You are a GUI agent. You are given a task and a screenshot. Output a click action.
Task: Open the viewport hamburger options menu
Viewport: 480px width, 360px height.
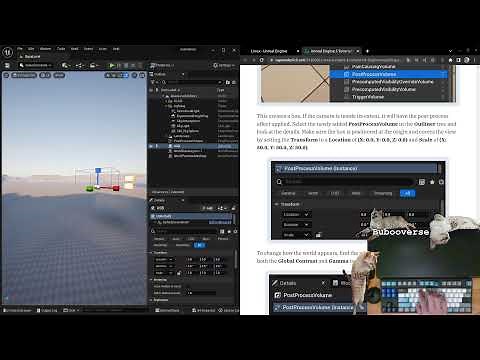[x=6, y=75]
